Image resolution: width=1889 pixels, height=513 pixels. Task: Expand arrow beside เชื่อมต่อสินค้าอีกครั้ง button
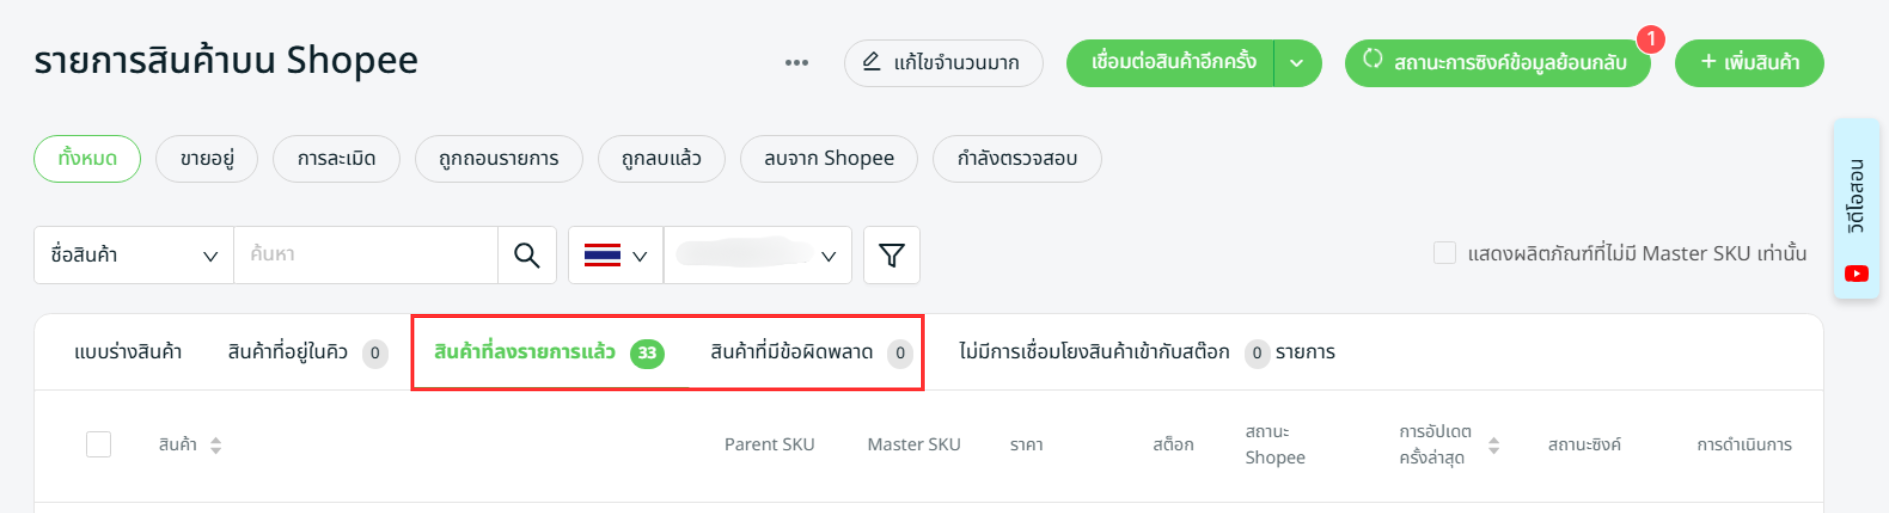pos(1297,63)
